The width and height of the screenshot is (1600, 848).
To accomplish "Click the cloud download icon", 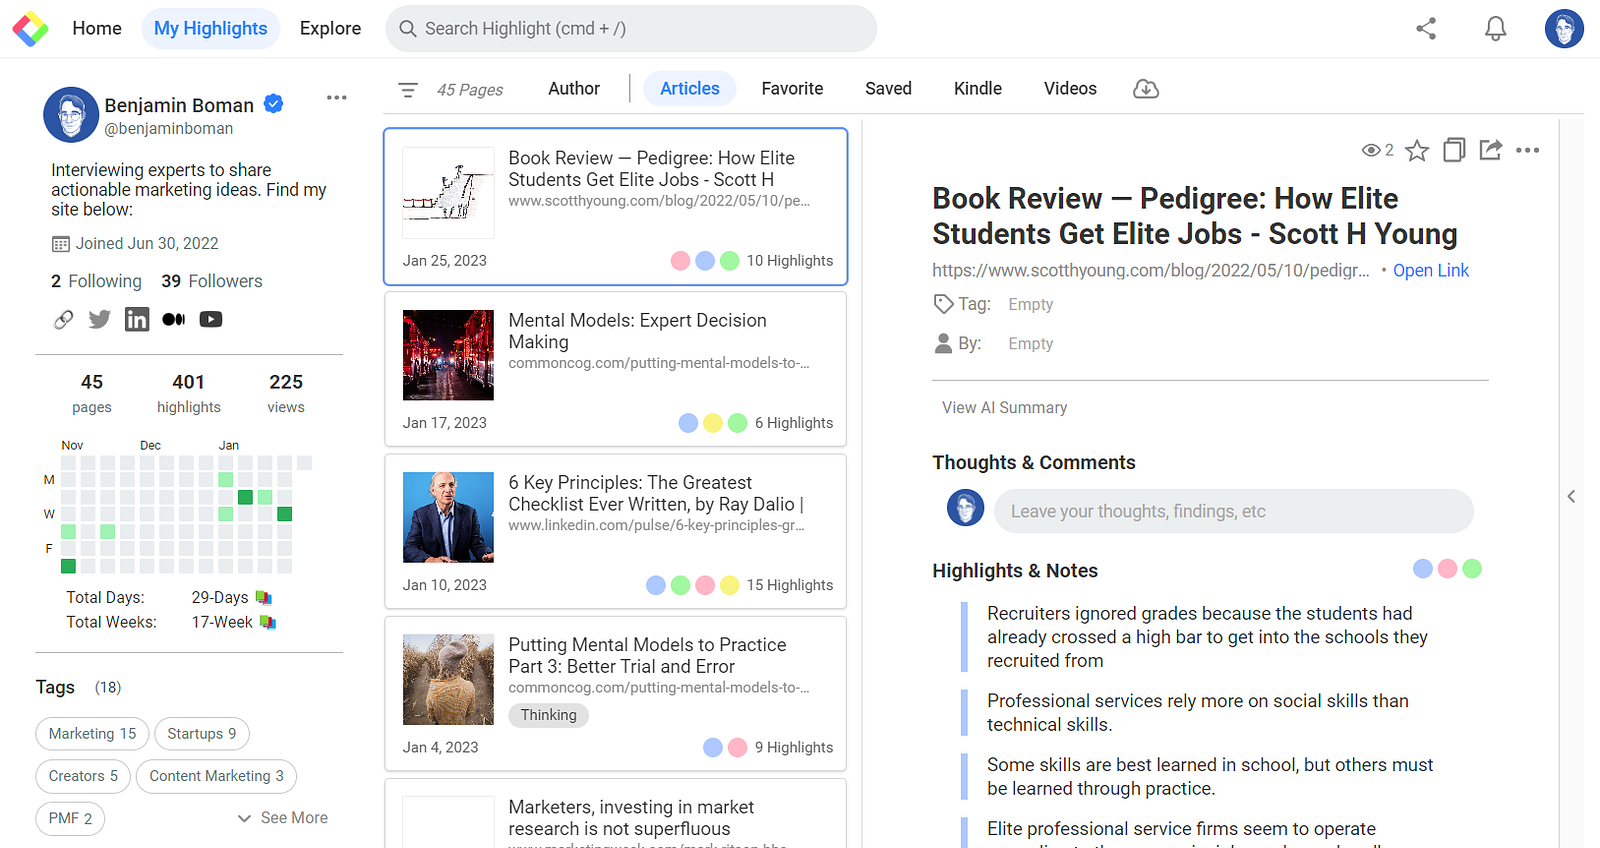I will [1146, 89].
